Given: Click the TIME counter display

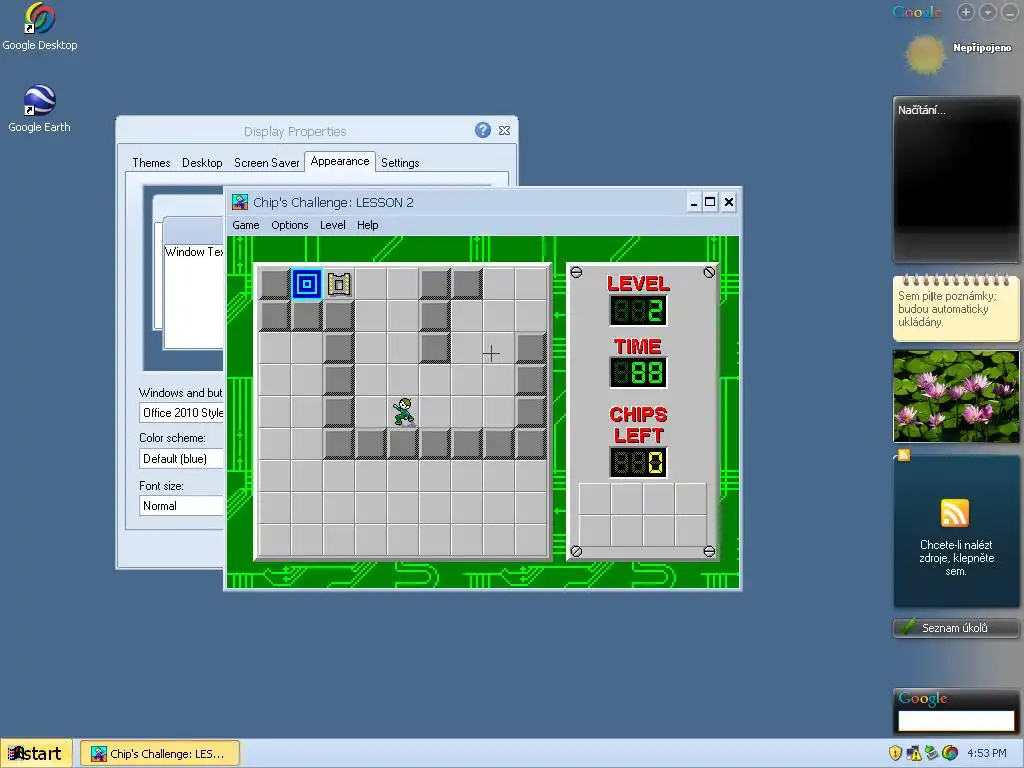Looking at the screenshot, I should [x=638, y=372].
